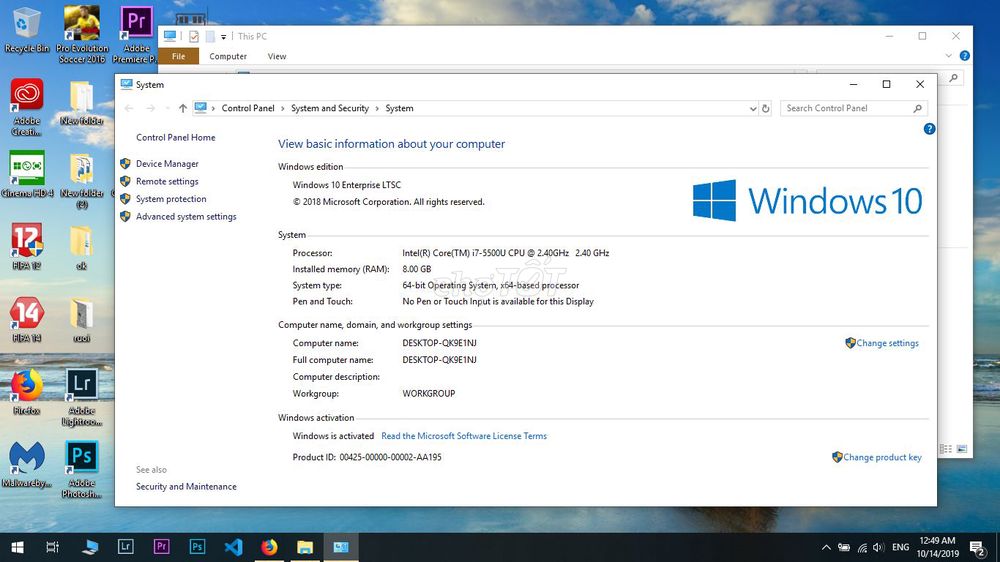
Task: Open Remote settings link
Action: (167, 181)
